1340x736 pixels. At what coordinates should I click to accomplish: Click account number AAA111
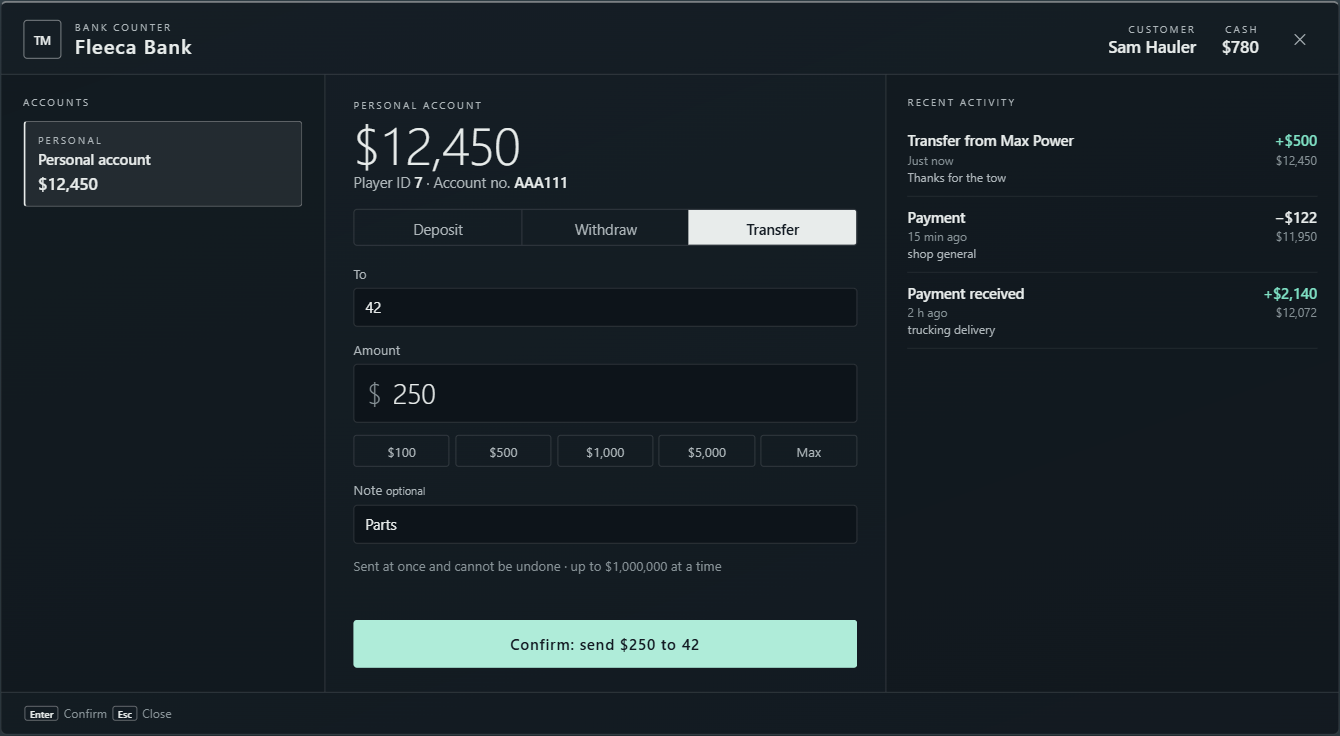pyautogui.click(x=541, y=183)
